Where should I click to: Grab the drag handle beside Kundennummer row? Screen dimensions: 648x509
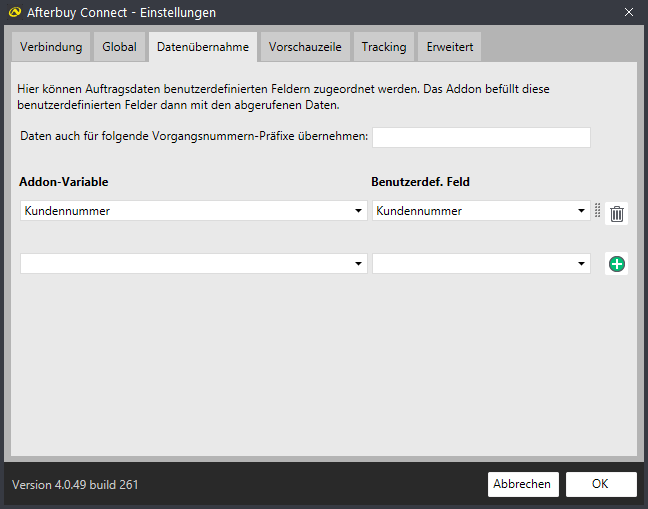pyautogui.click(x=598, y=210)
